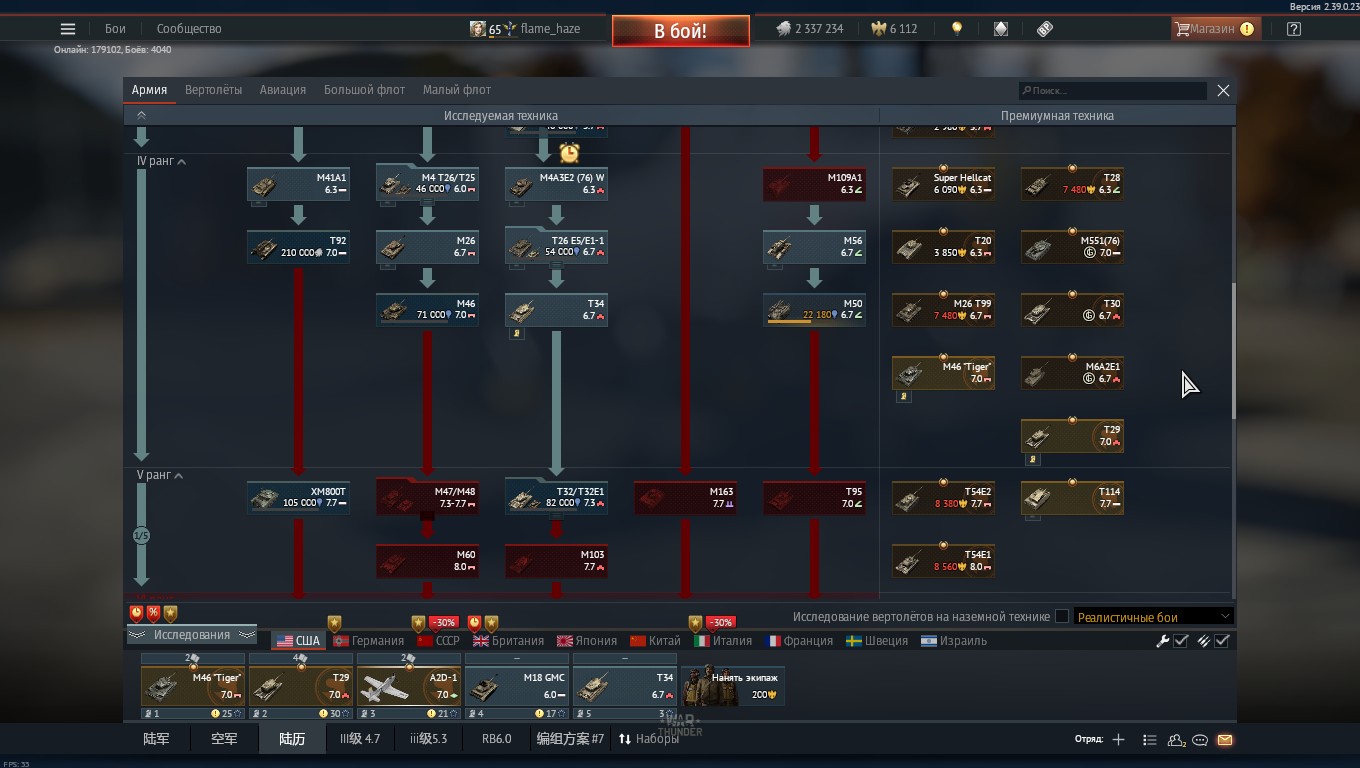
Task: Expand the M4 T26/T25 vehicle group
Action: [427, 184]
